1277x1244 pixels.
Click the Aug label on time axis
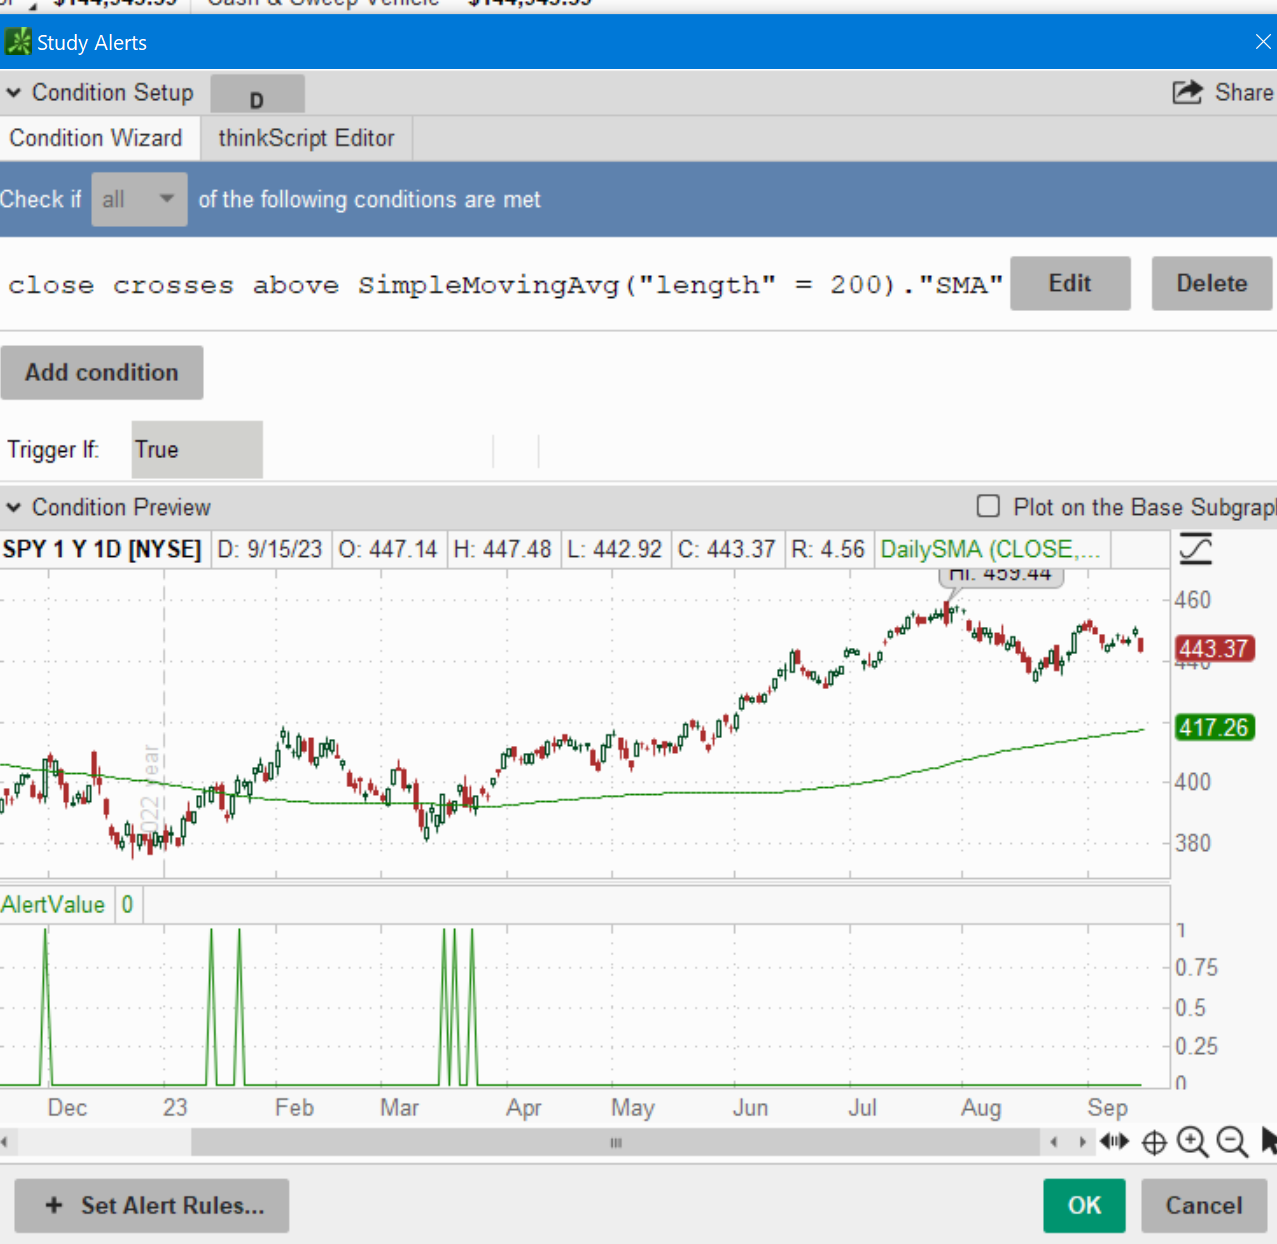pyautogui.click(x=981, y=1108)
